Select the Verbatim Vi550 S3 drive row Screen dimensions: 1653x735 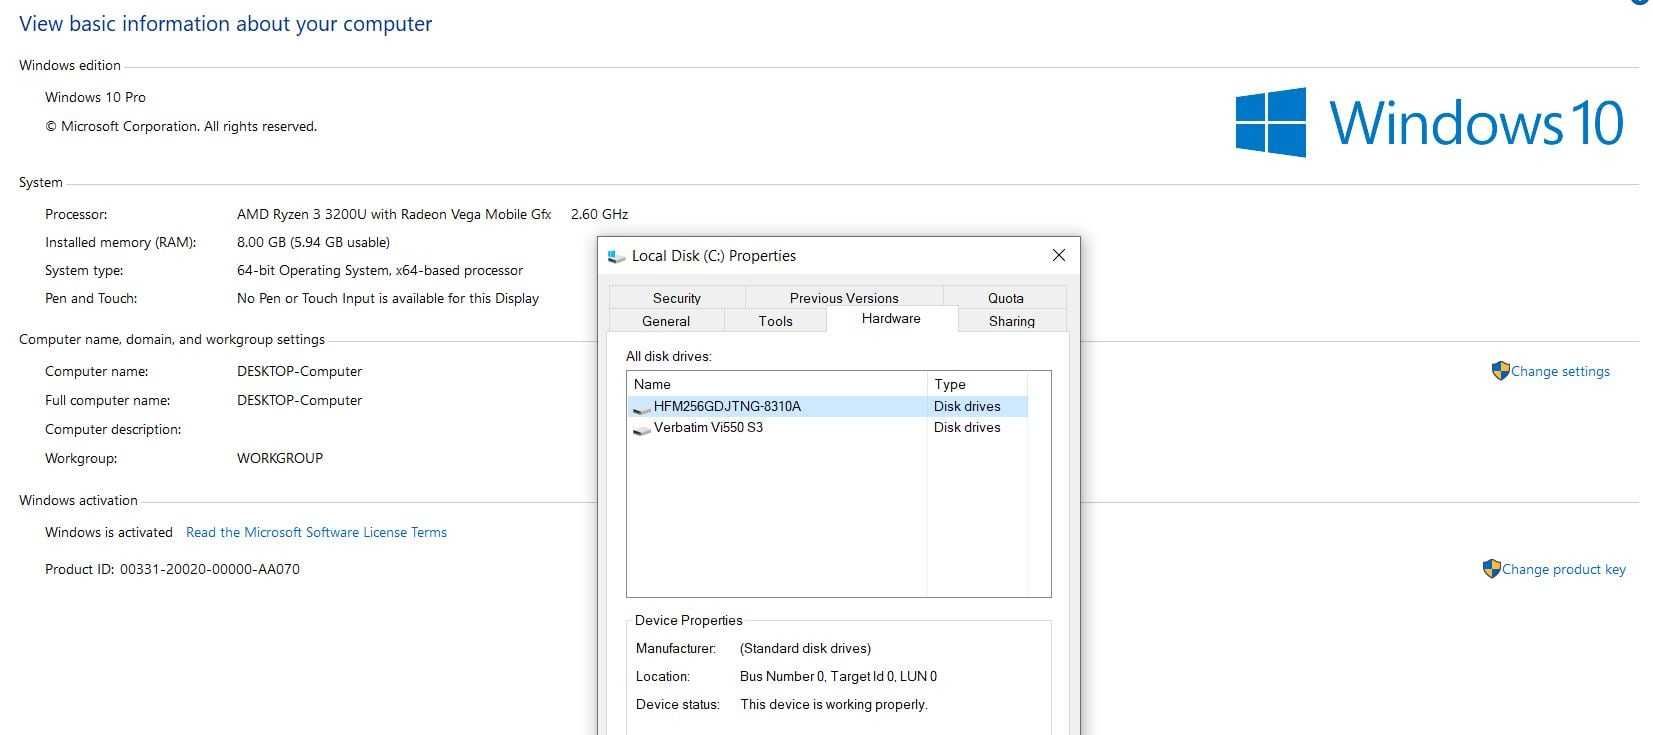[827, 427]
